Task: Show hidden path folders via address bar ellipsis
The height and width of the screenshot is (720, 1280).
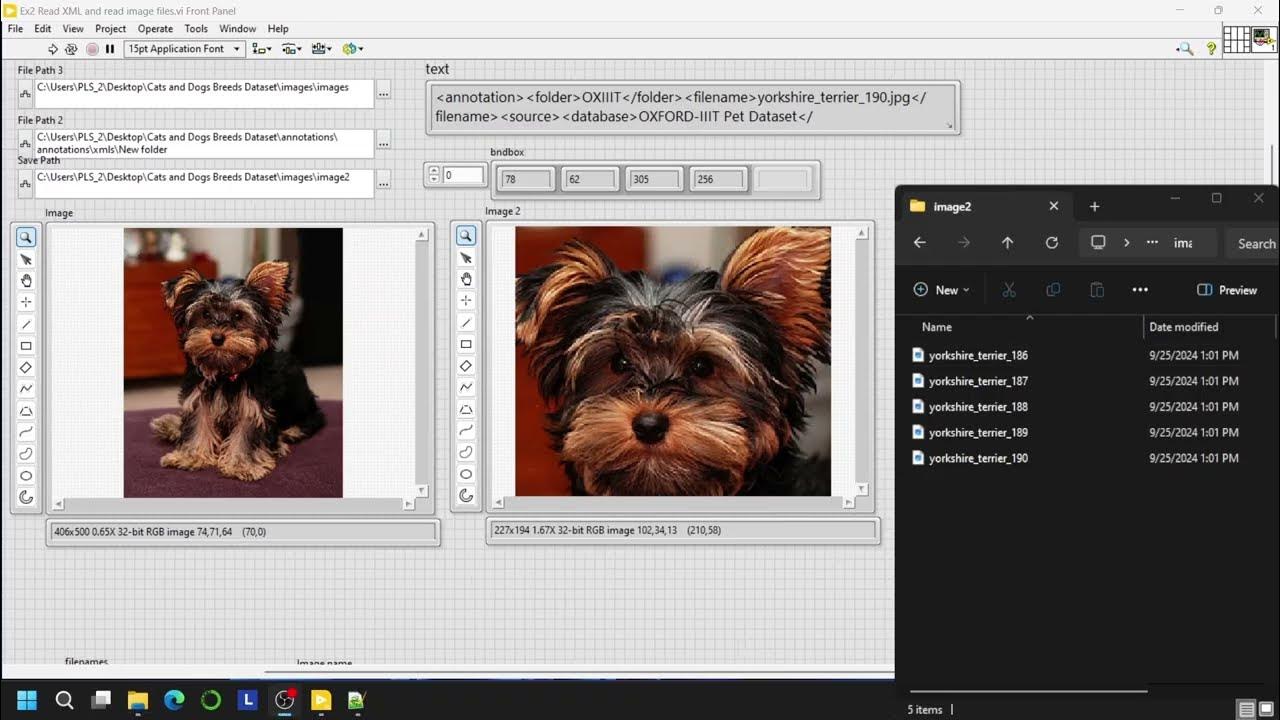Action: [x=1152, y=243]
